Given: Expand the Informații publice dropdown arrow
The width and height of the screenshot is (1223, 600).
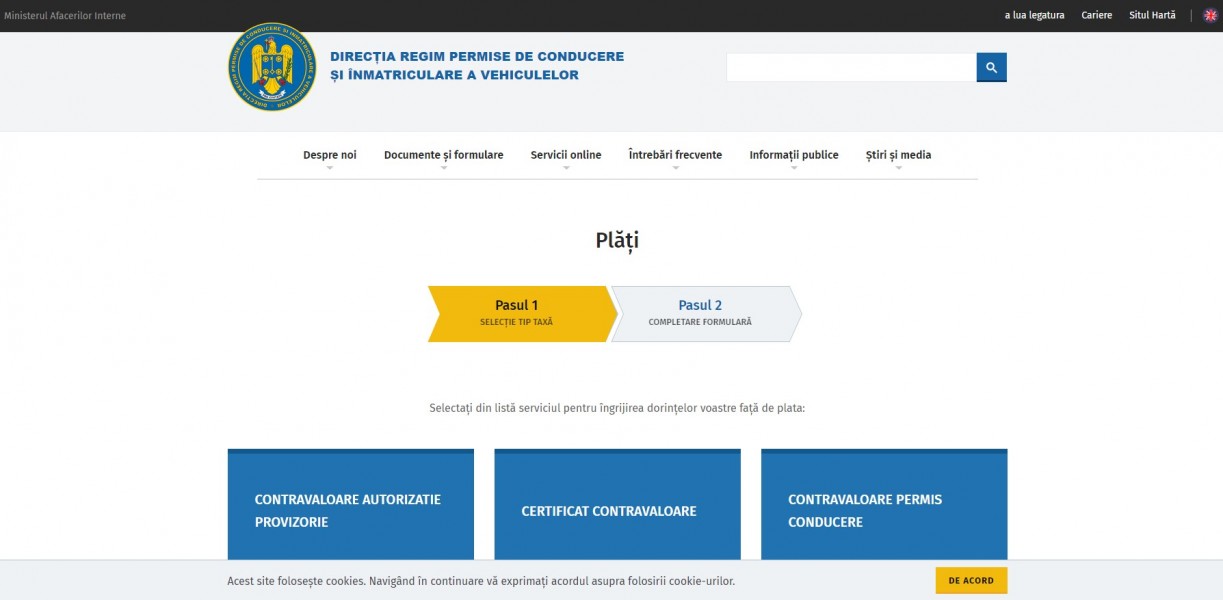Looking at the screenshot, I should [x=794, y=168].
